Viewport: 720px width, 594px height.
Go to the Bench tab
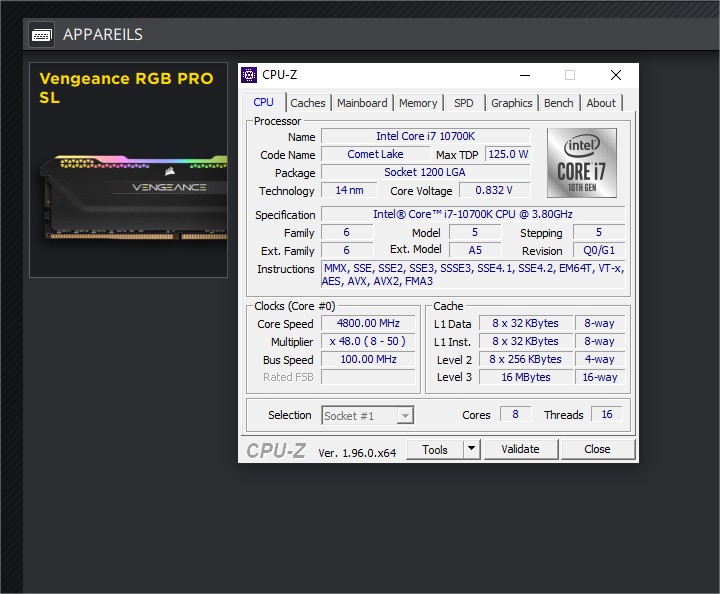[558, 103]
